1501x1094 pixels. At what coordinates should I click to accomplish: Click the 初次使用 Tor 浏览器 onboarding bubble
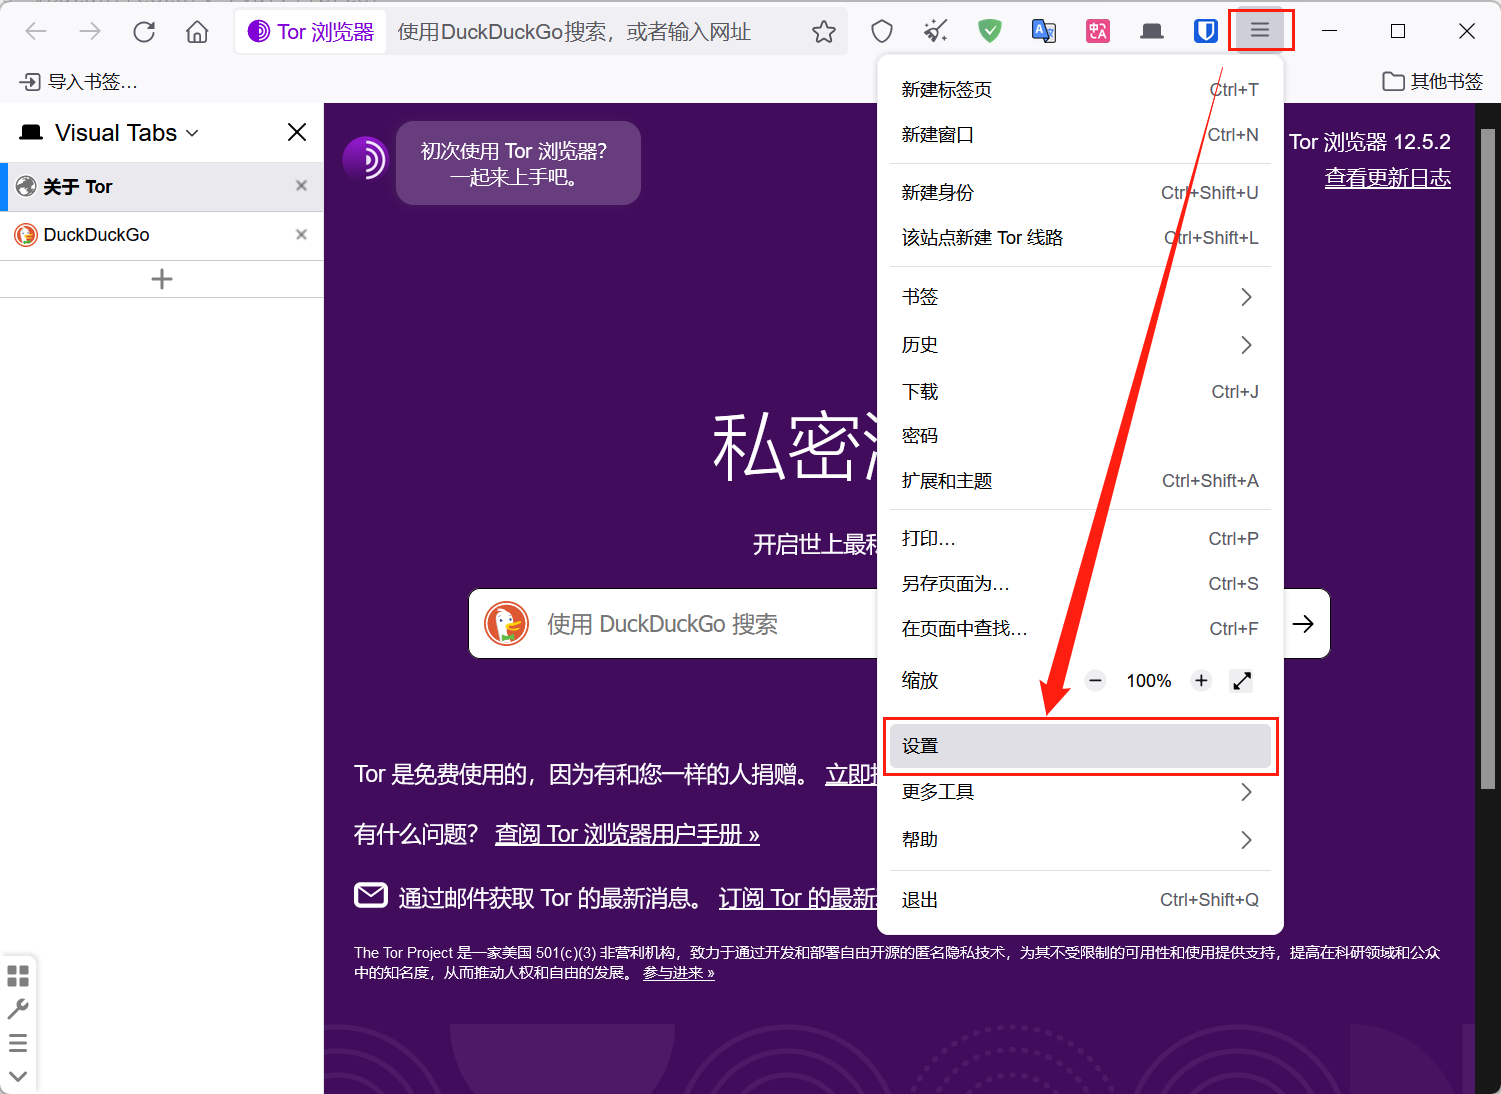click(518, 163)
